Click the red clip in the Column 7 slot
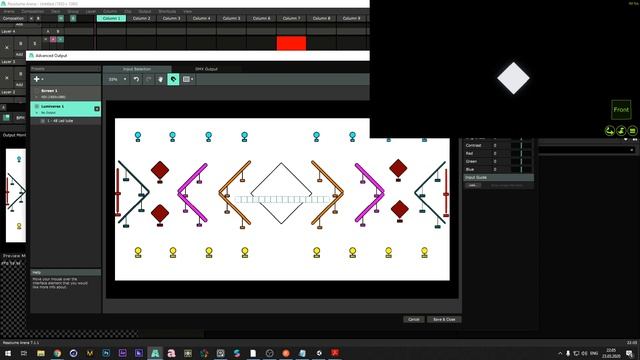The image size is (640, 360). 291,43
